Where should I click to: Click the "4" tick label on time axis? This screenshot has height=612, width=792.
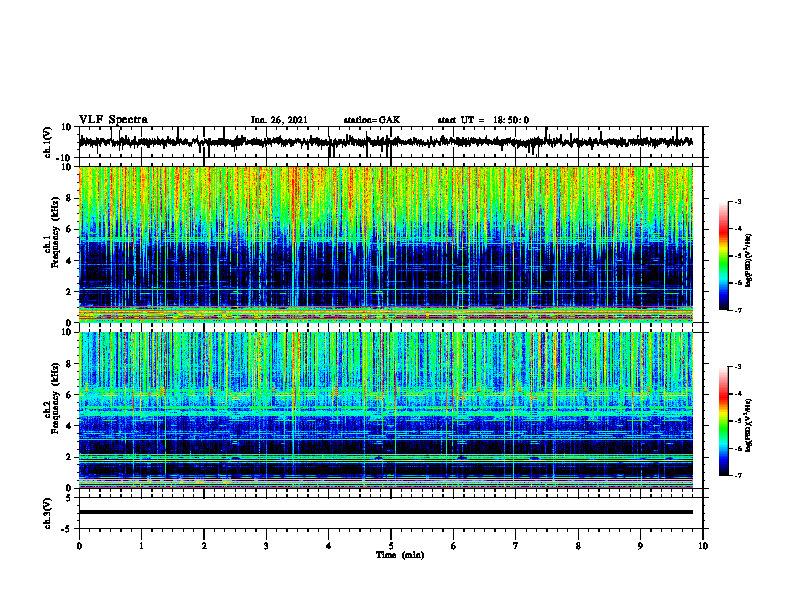click(x=329, y=546)
